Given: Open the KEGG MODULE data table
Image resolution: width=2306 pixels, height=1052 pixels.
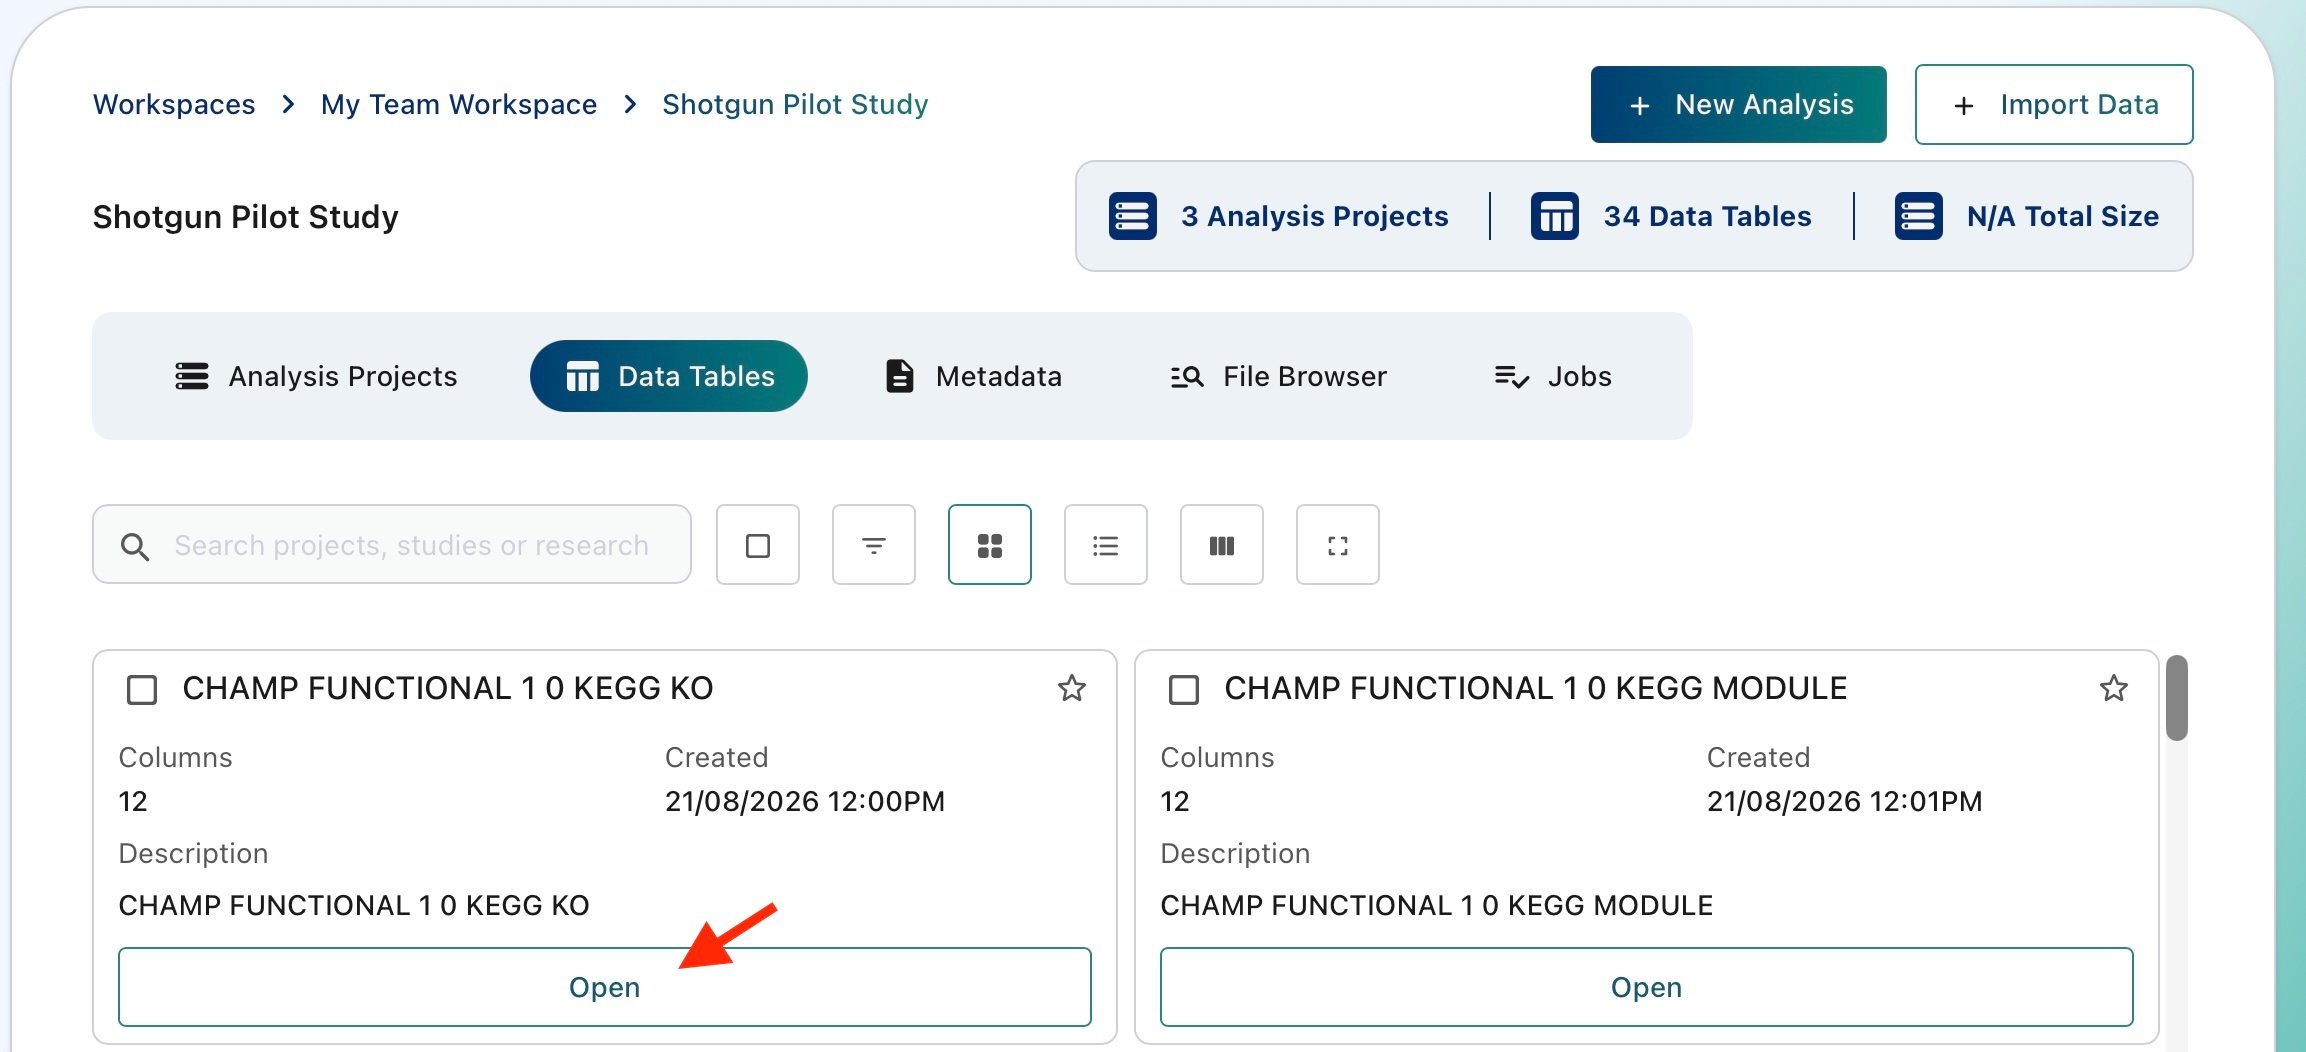Looking at the screenshot, I should [1647, 987].
